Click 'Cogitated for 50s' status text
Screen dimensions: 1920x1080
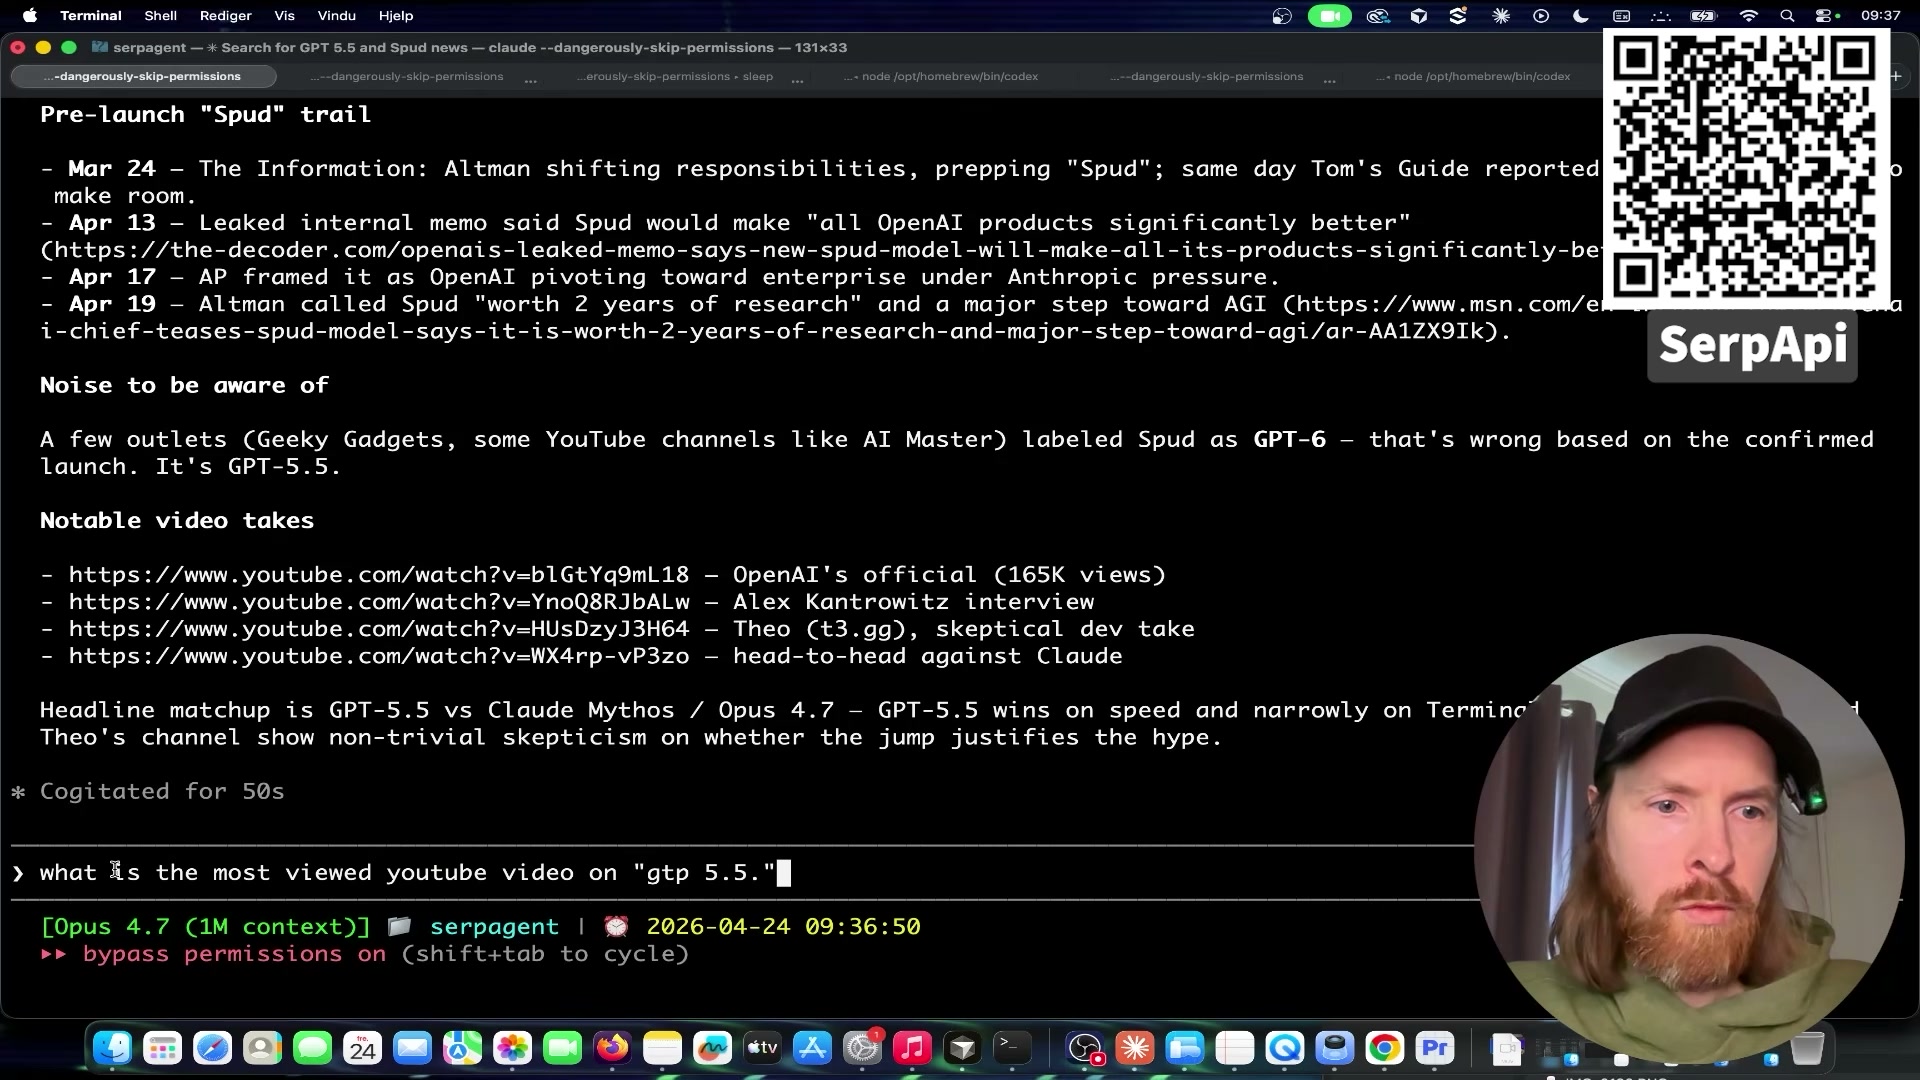[x=162, y=792]
